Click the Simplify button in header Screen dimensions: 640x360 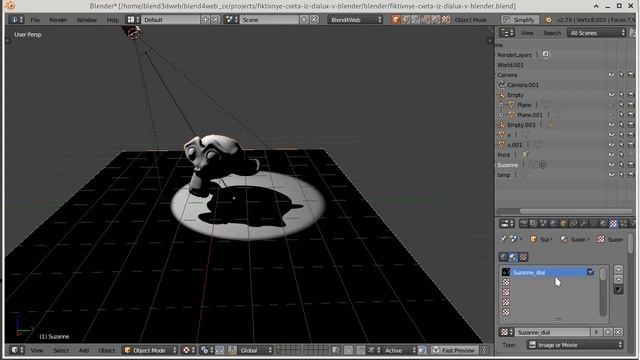[520, 20]
